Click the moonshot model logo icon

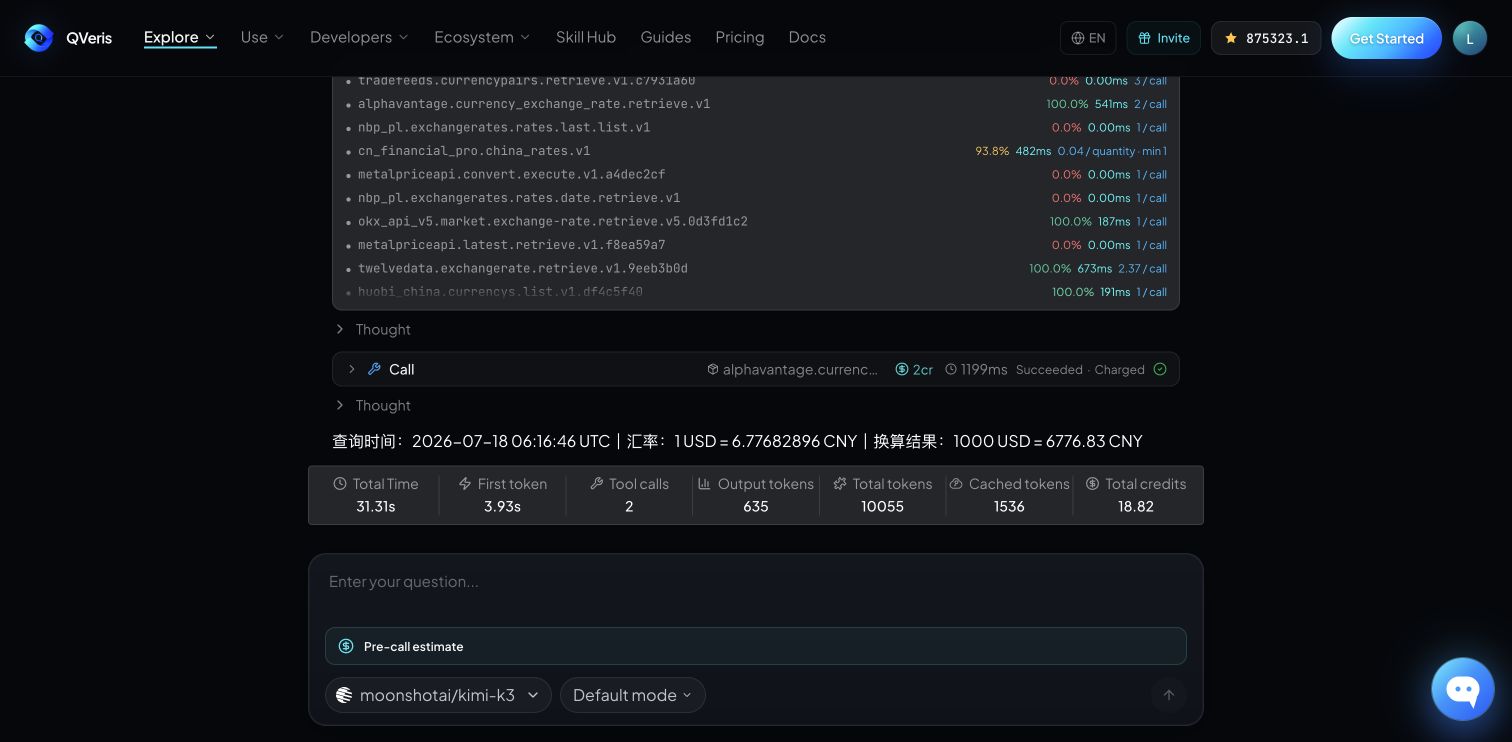click(x=344, y=695)
